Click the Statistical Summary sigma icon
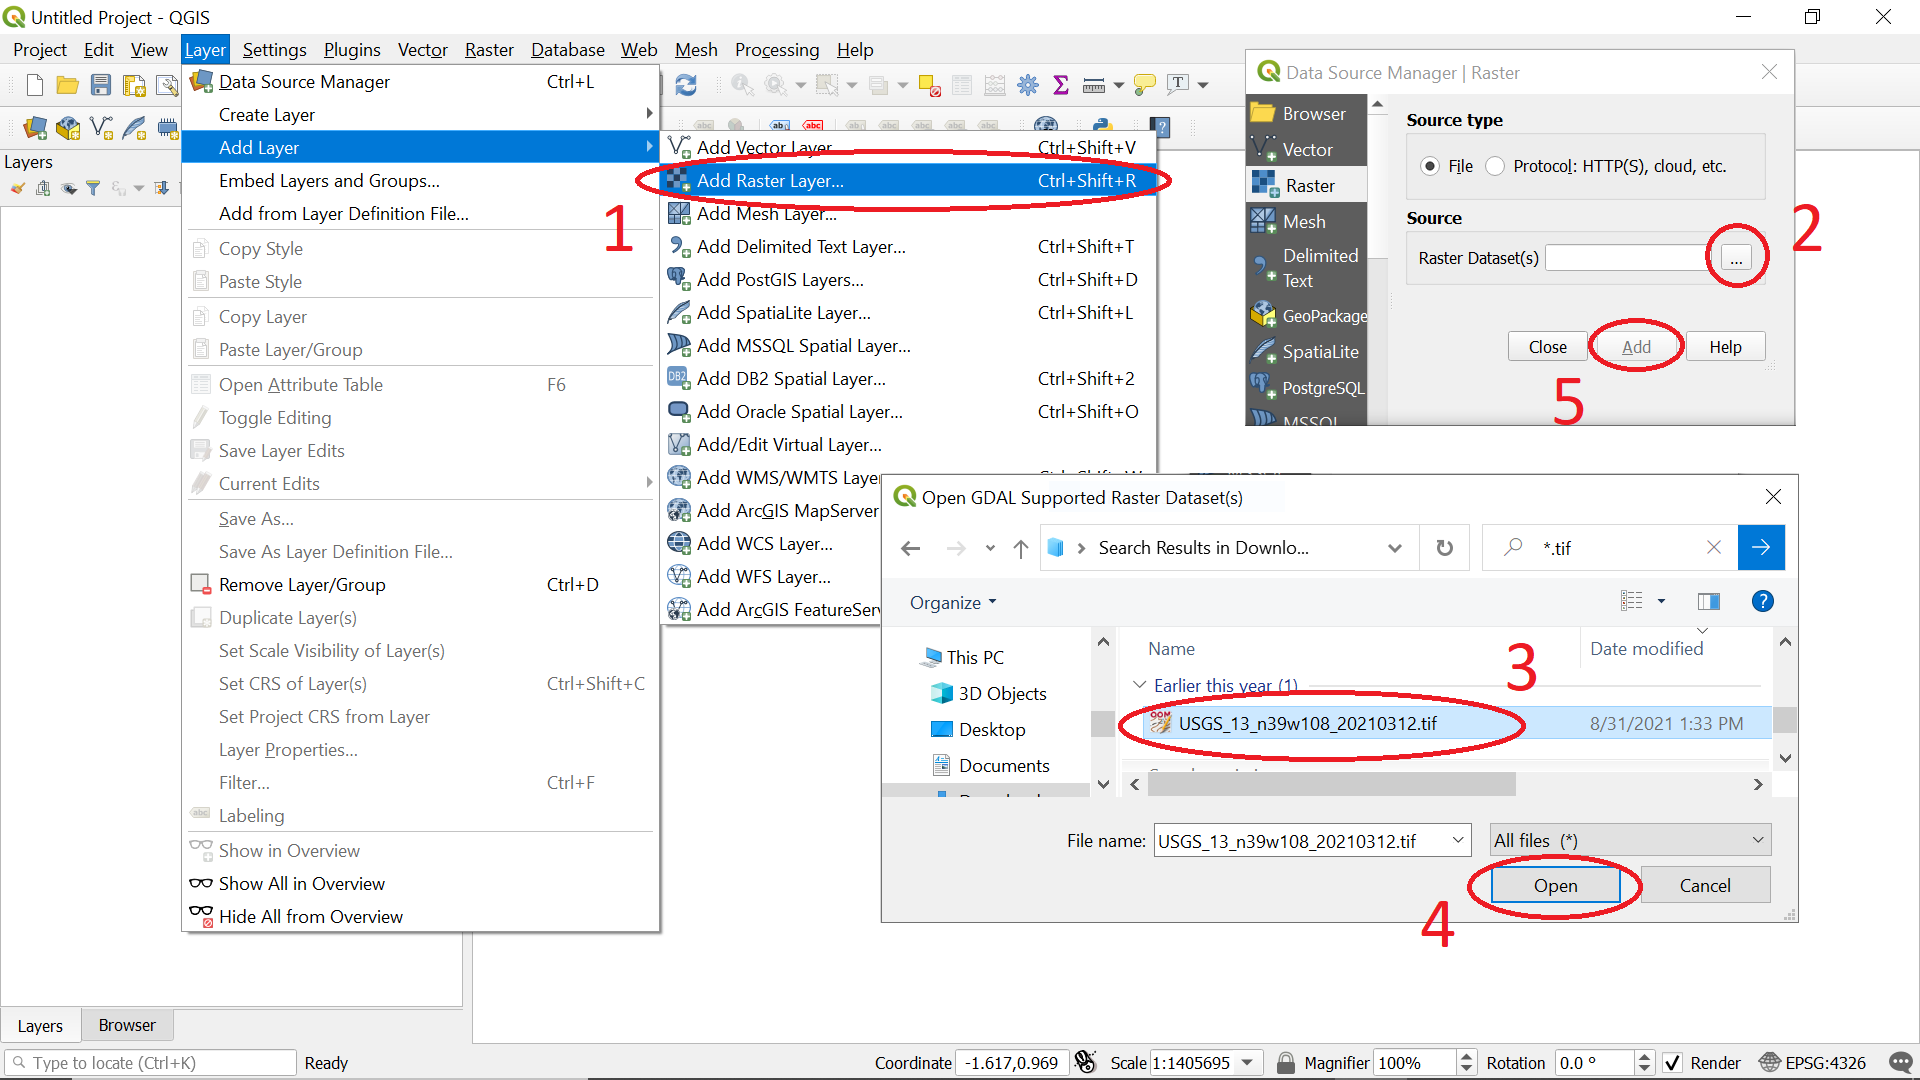Screen dimensions: 1920x1080 point(1061,85)
